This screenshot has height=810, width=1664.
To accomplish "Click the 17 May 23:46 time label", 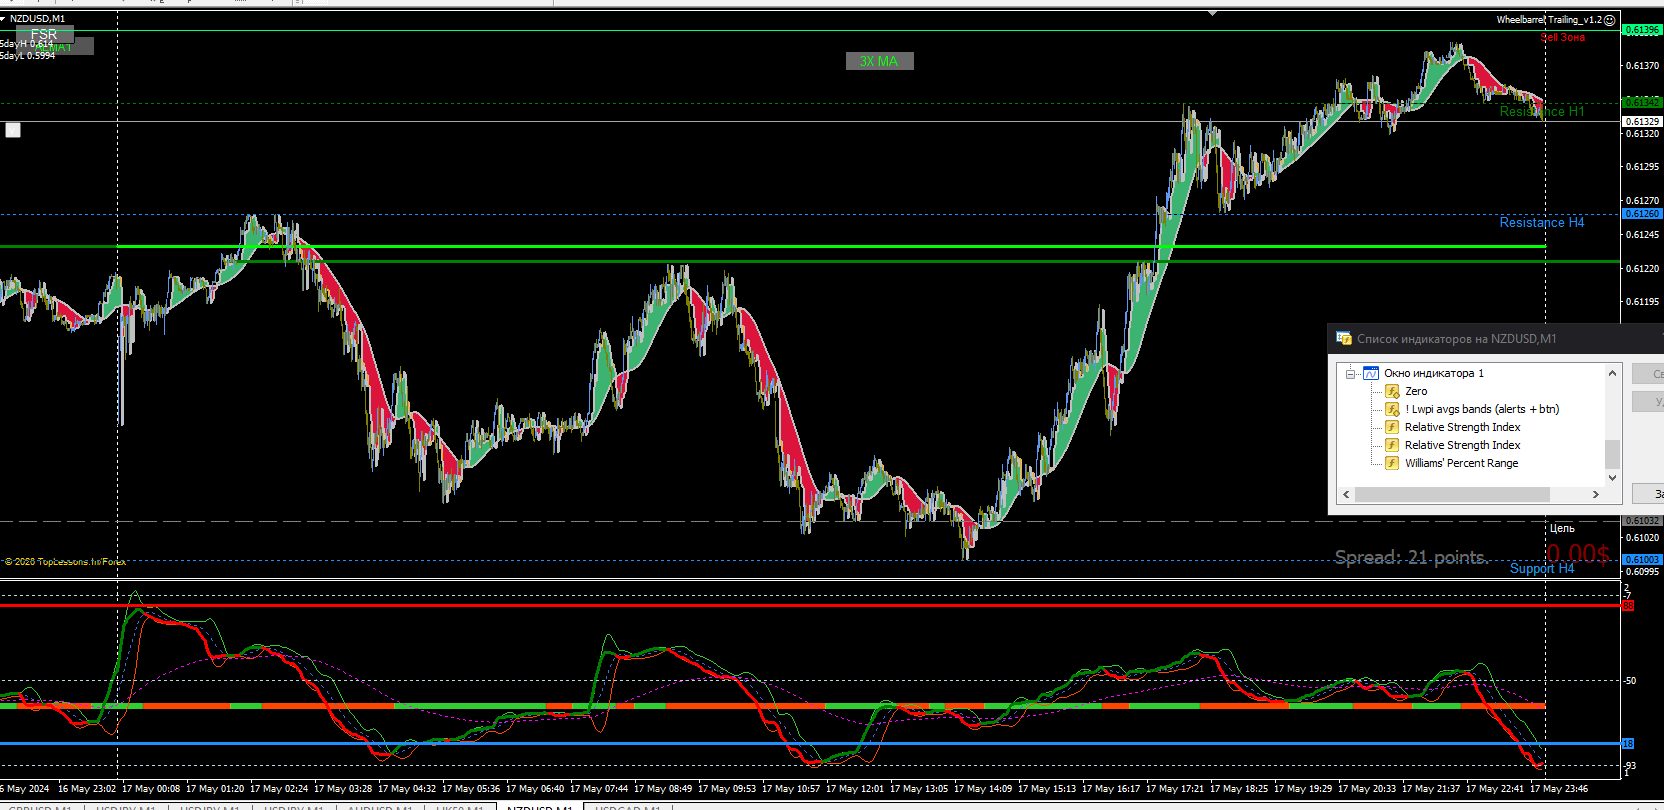I will tap(1559, 789).
